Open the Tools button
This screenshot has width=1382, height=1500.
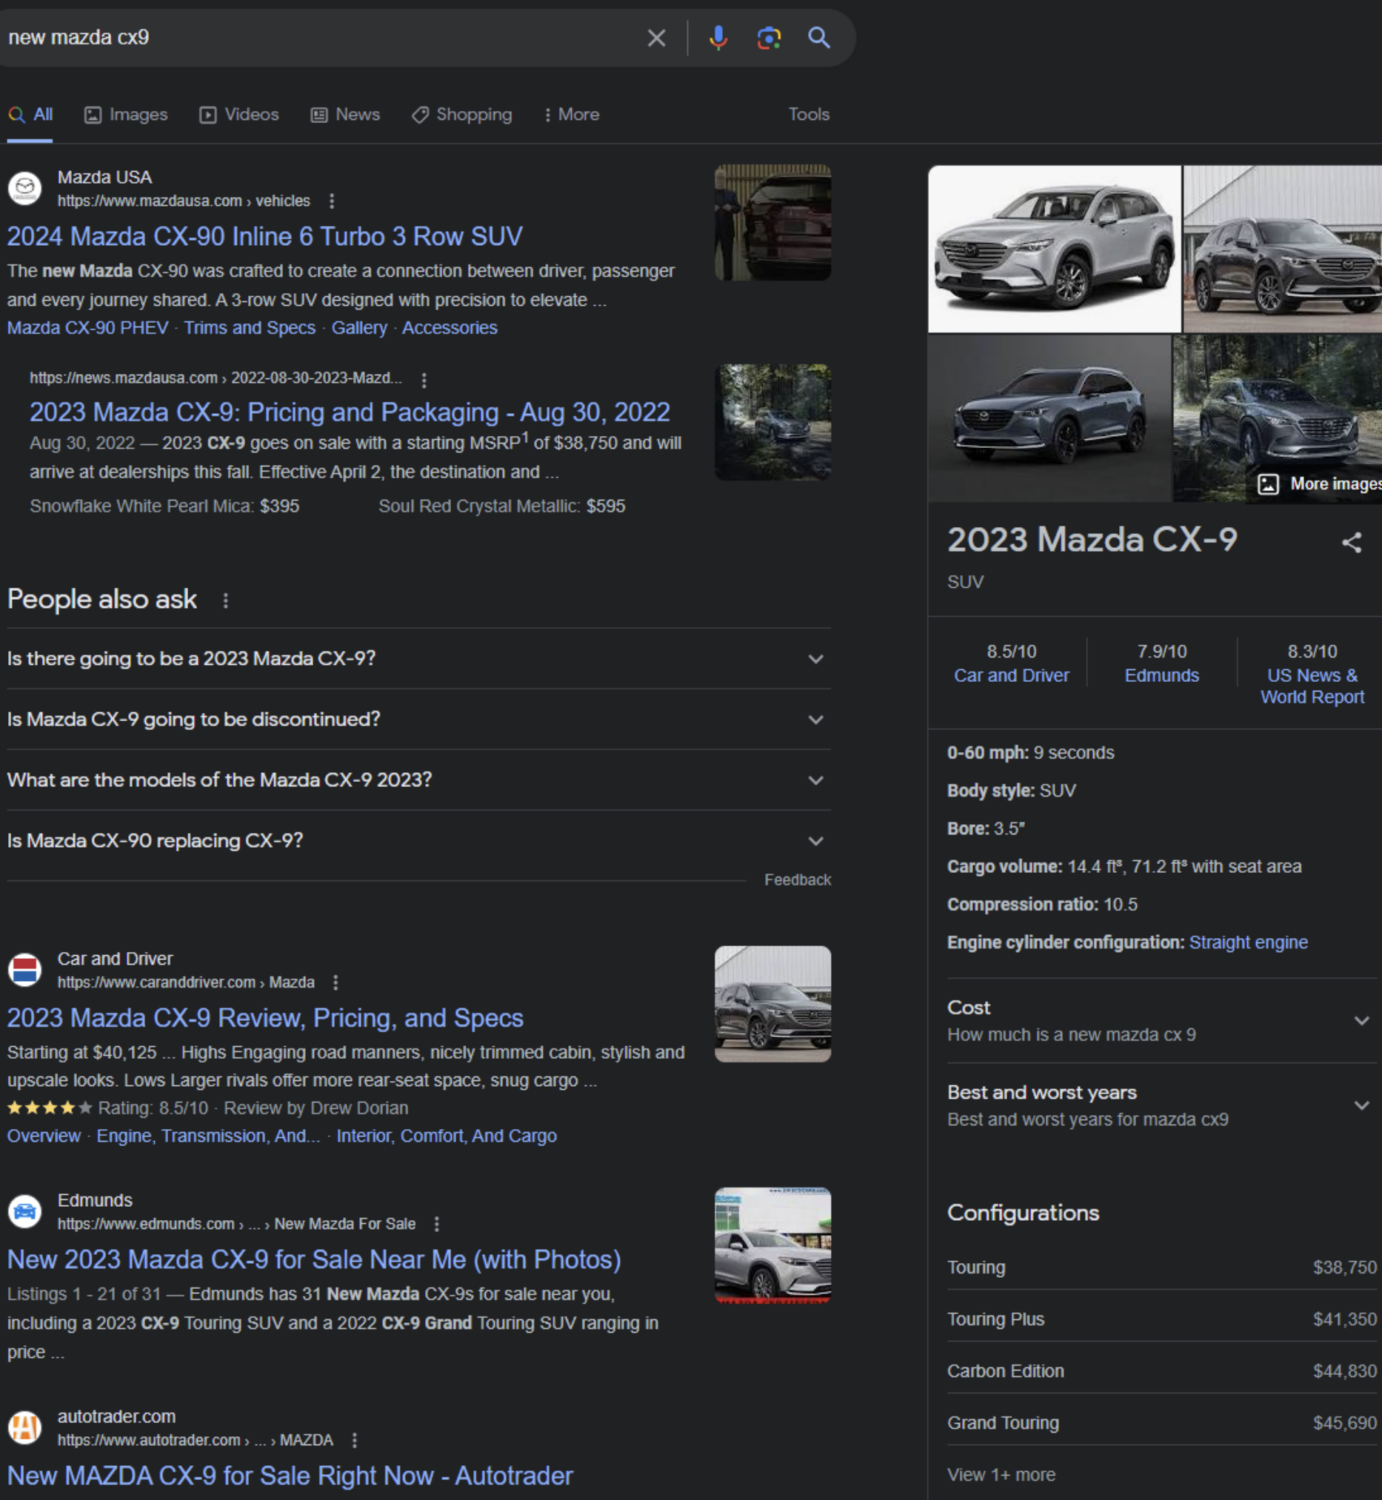[809, 115]
